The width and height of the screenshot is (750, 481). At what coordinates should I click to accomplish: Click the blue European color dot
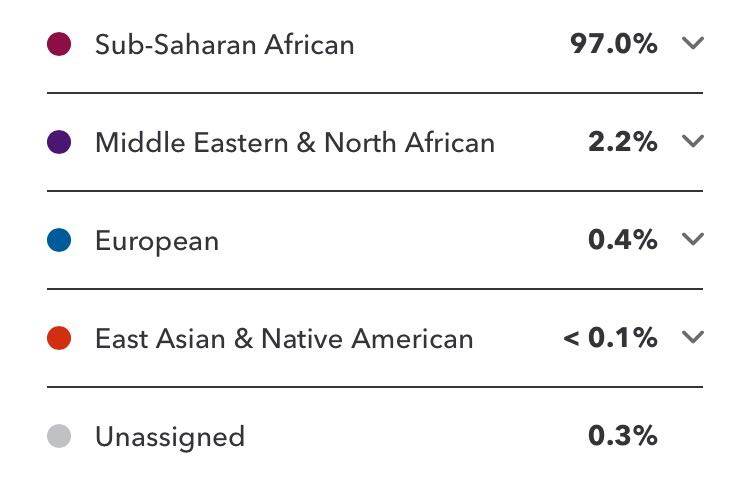click(59, 240)
